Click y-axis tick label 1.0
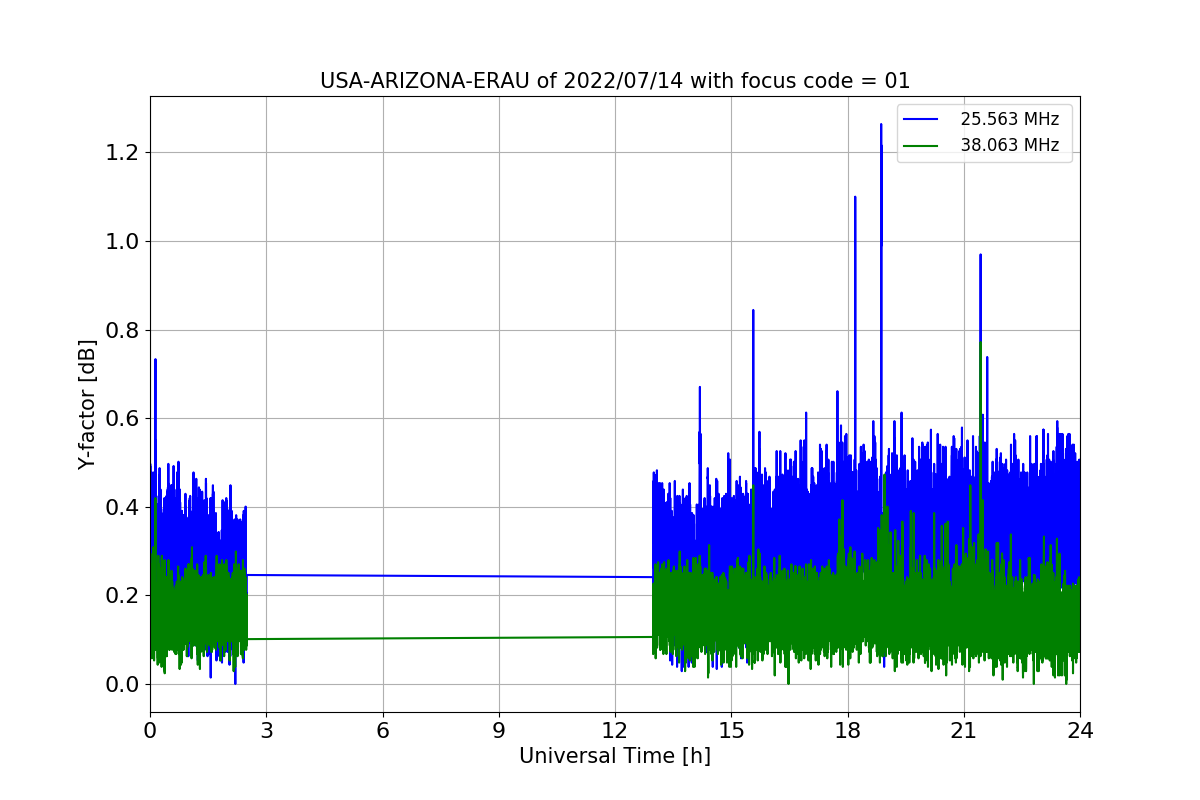Viewport: 1200px width, 800px height. (124, 242)
